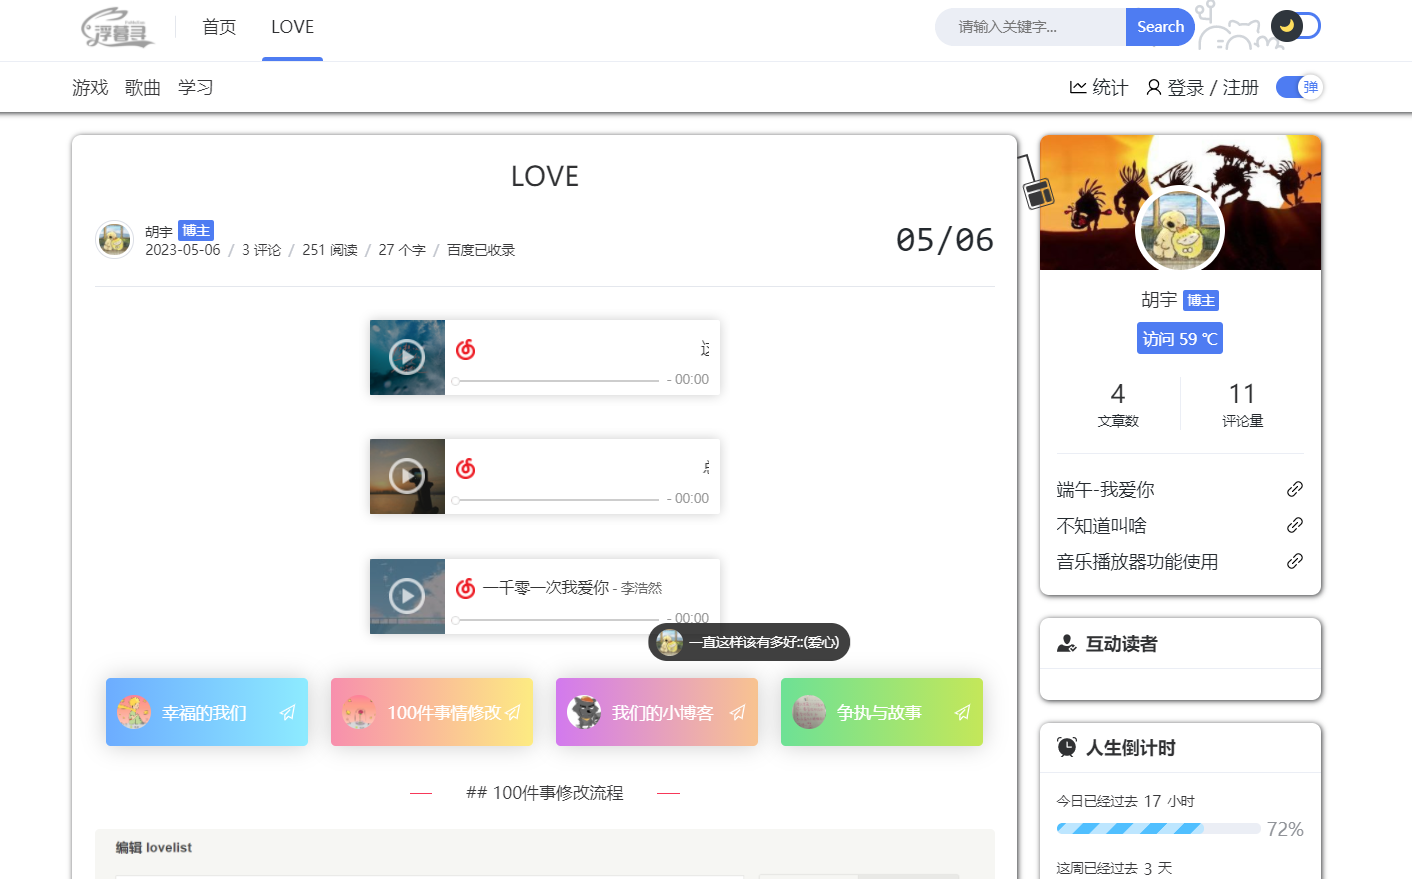Click the 统计 statistics chart icon
The image size is (1412, 879).
[1078, 87]
